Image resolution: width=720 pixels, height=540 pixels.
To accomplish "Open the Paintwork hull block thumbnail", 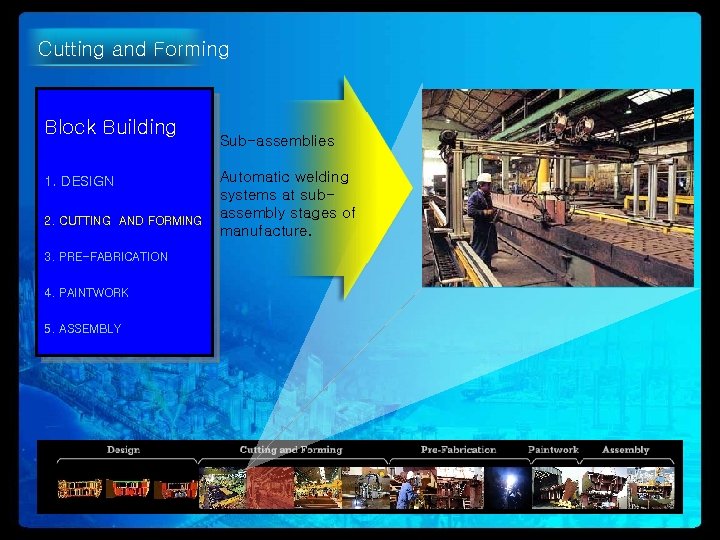I will [556, 488].
